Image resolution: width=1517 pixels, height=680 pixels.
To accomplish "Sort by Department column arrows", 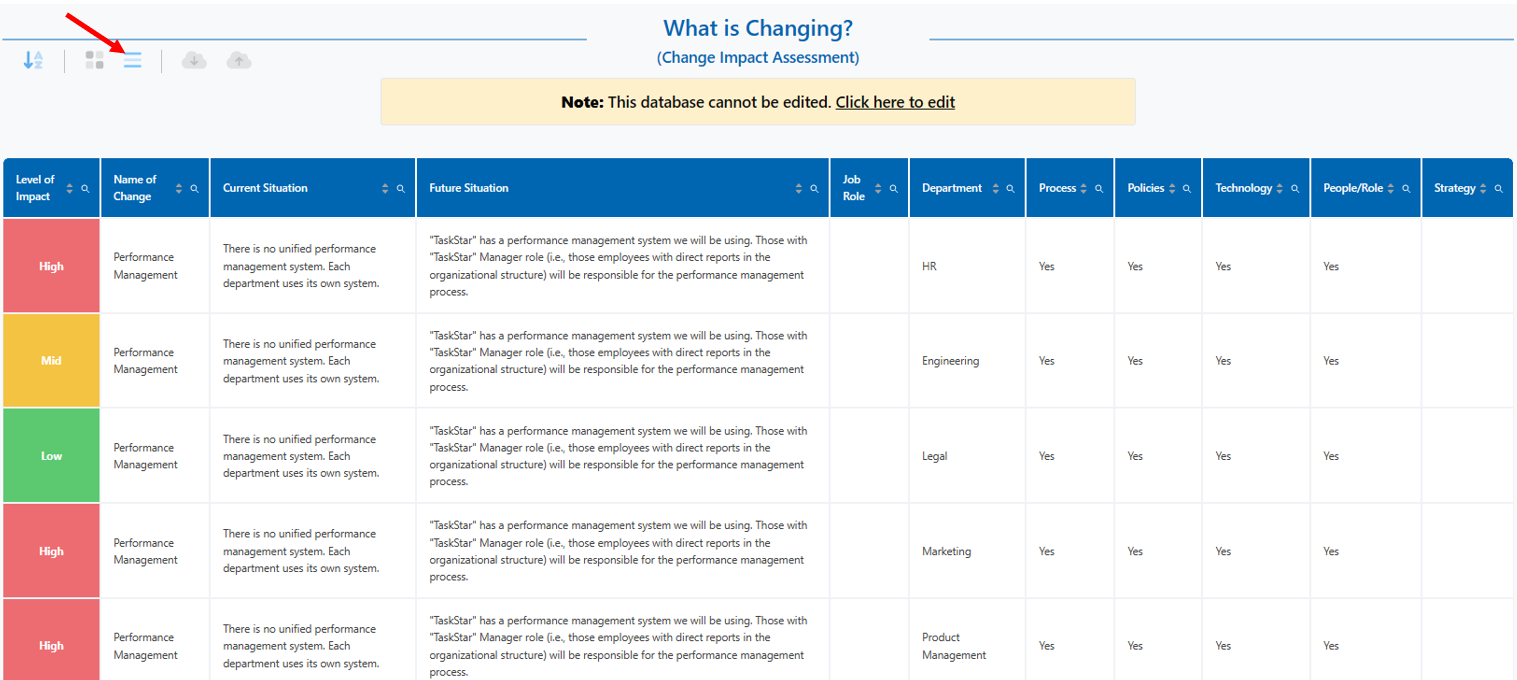I will pos(995,188).
